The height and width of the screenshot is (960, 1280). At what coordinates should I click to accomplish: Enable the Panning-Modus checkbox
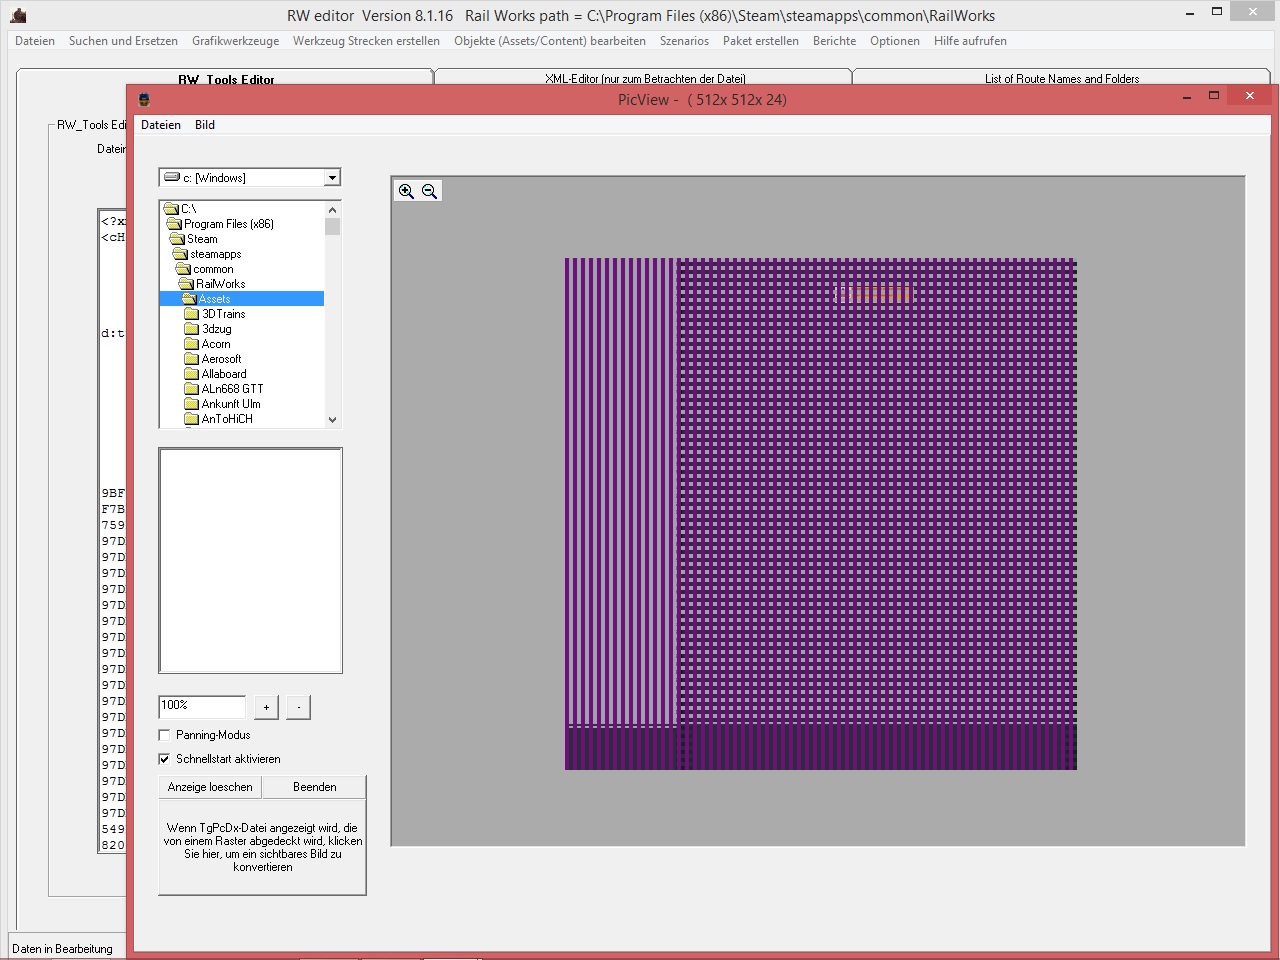click(x=165, y=735)
